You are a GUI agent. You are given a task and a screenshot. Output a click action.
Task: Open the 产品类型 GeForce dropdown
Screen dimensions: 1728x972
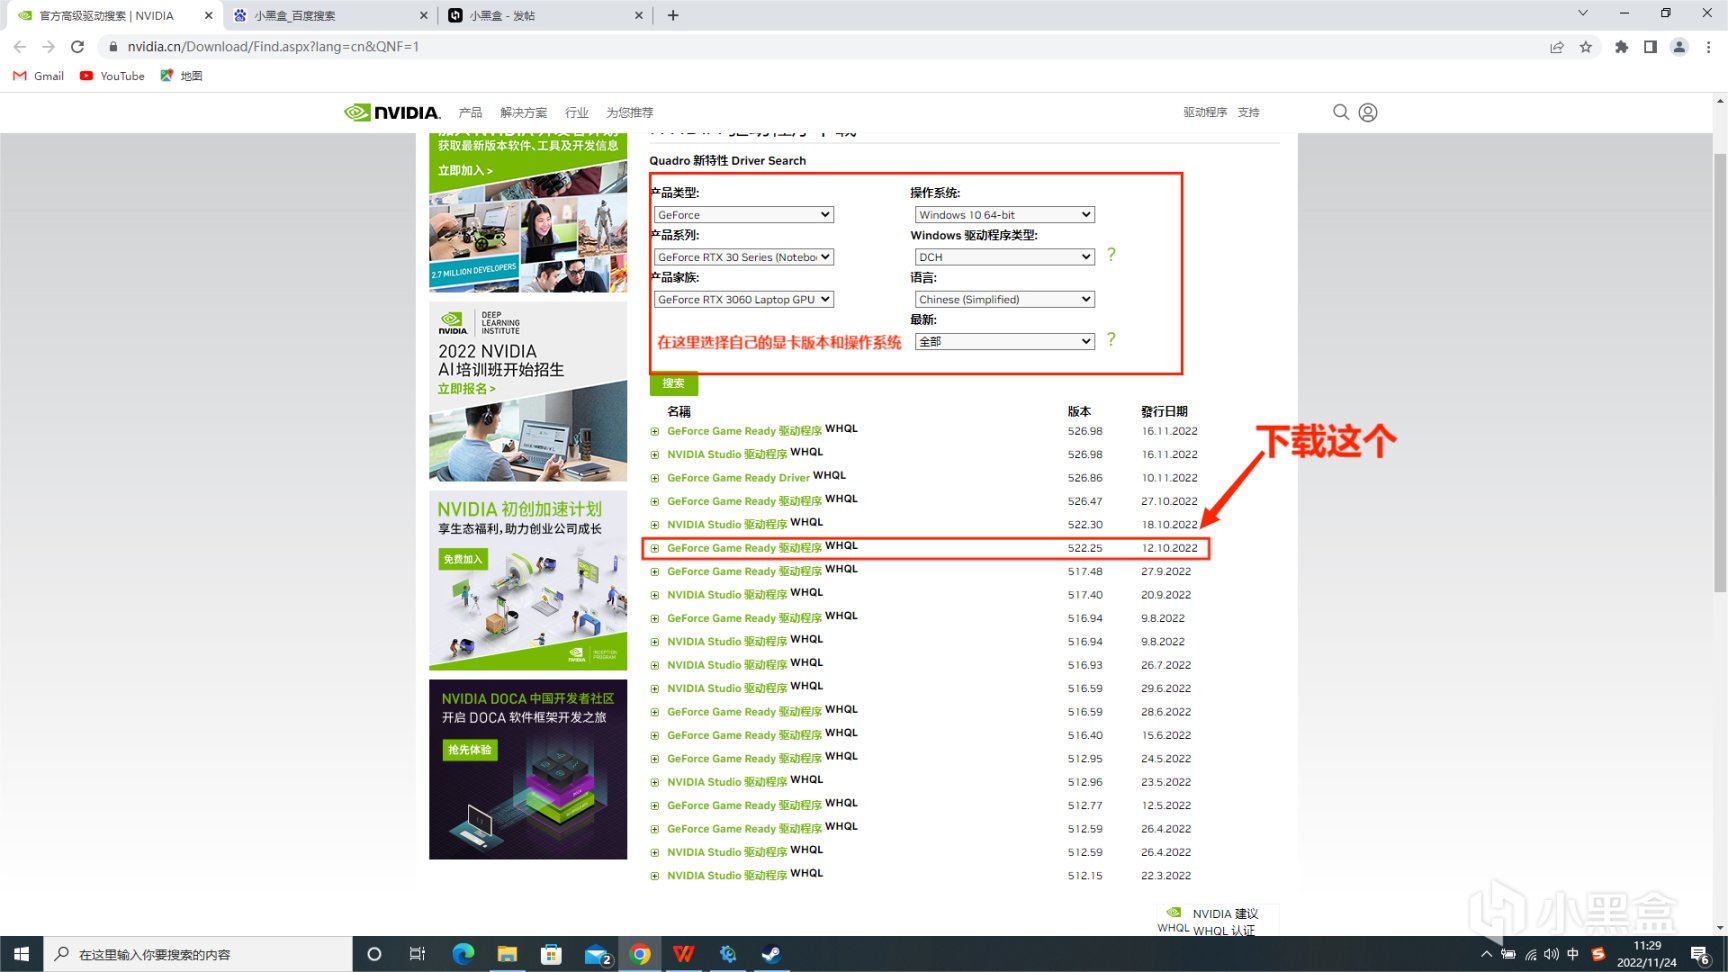pos(743,214)
